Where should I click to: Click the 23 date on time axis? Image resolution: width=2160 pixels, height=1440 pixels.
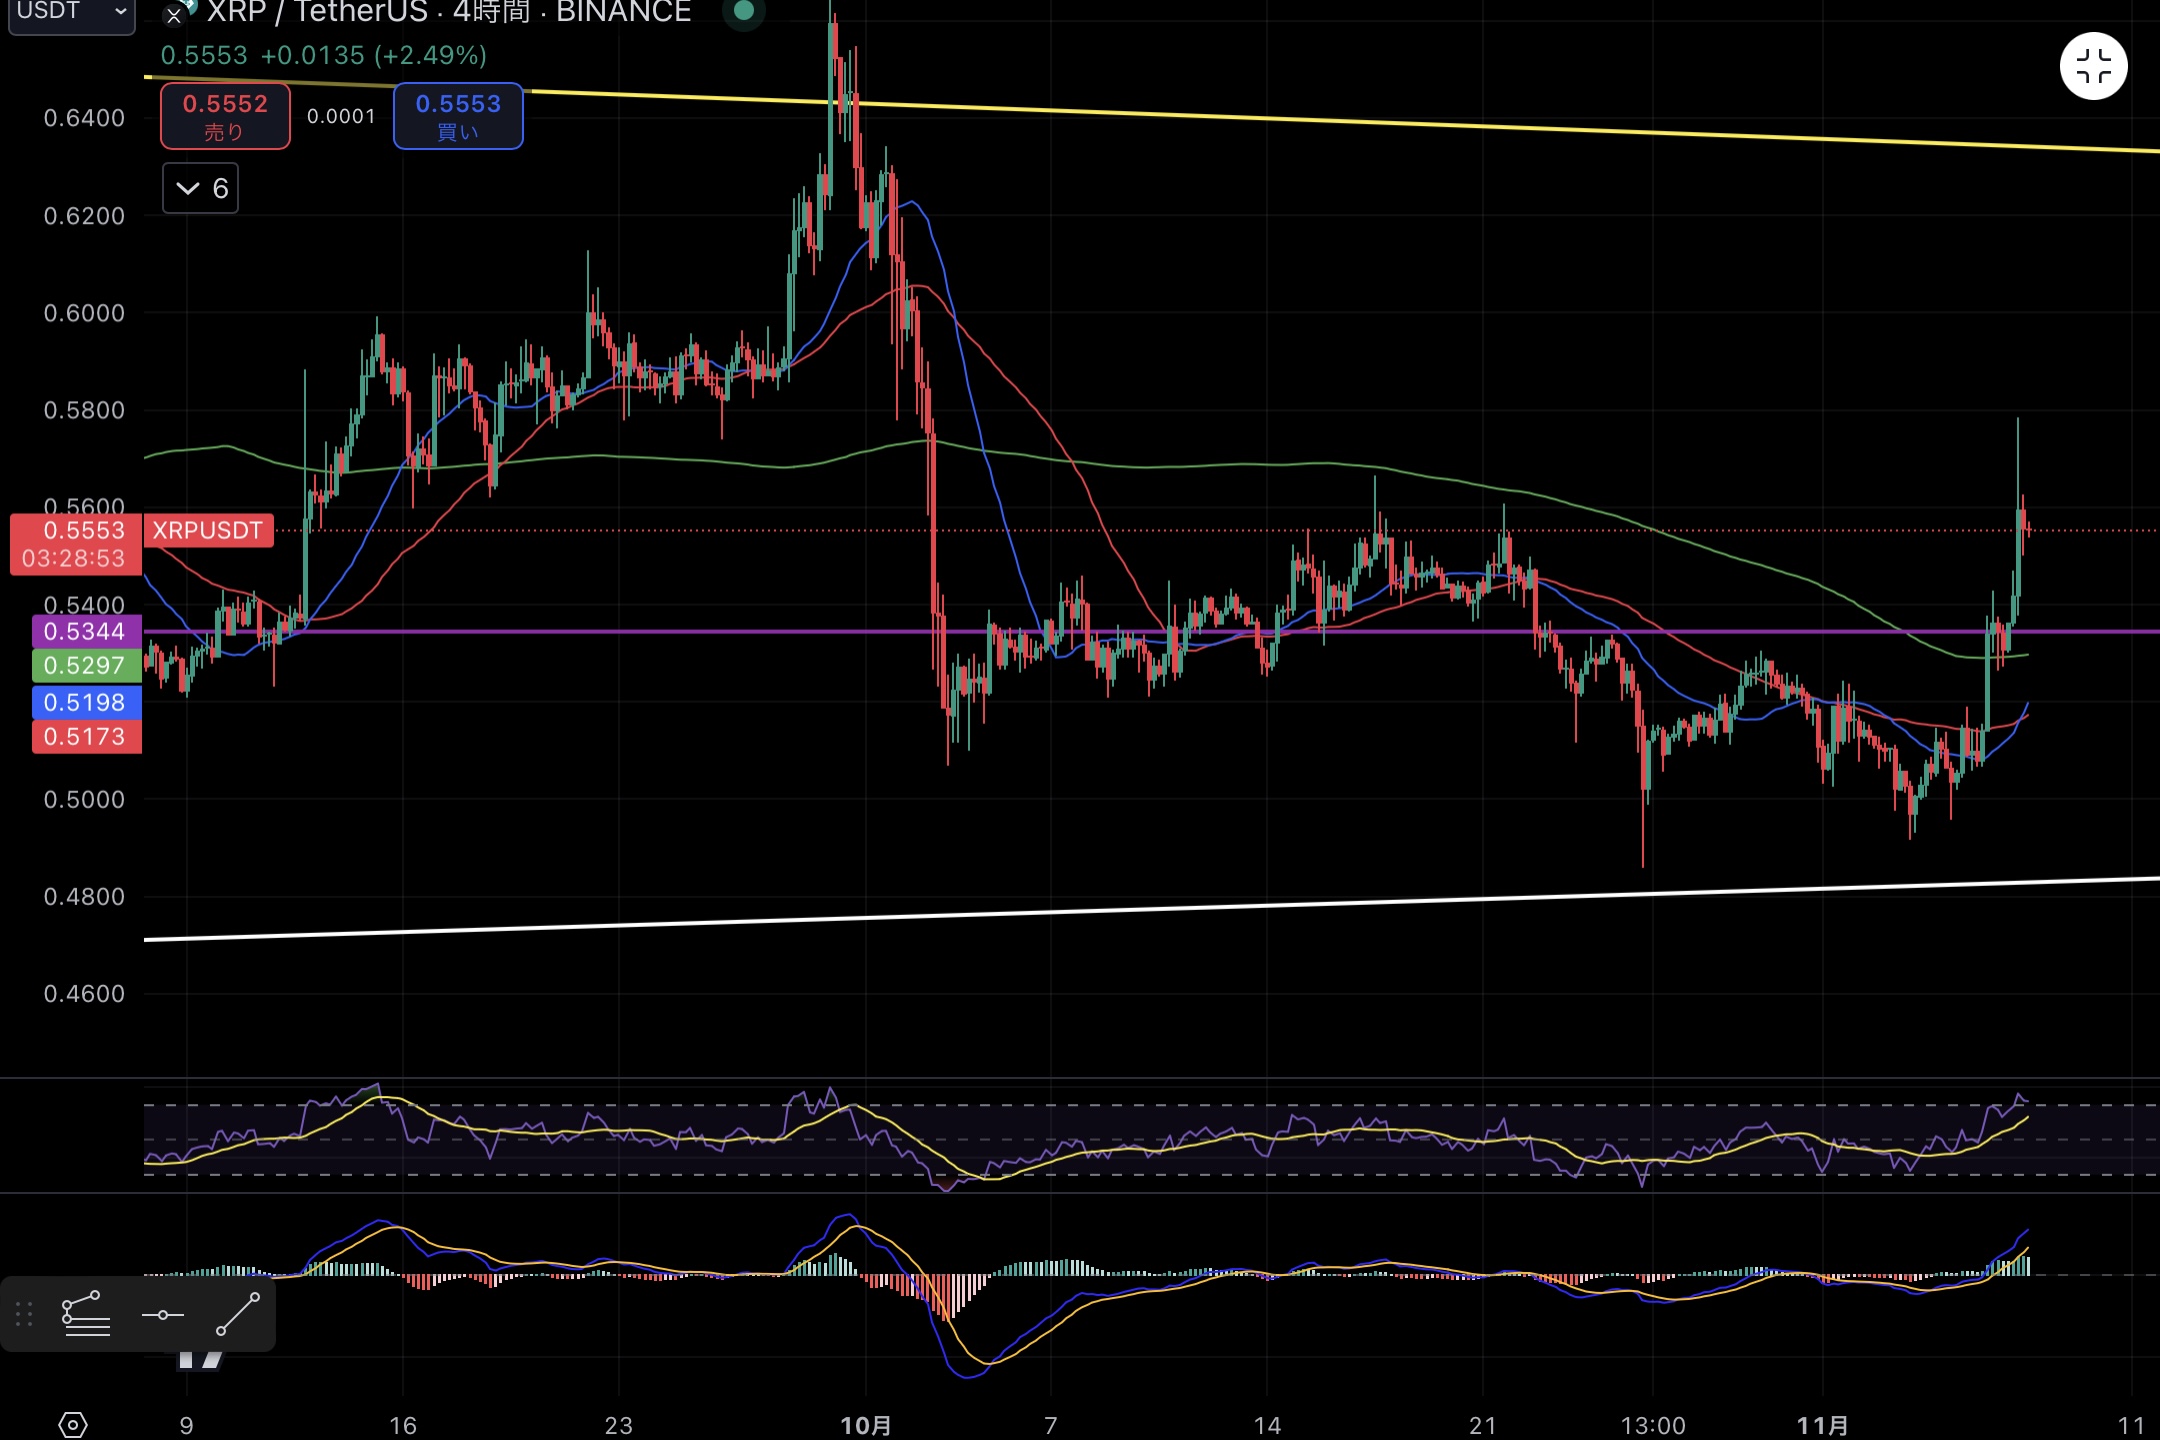pos(619,1425)
